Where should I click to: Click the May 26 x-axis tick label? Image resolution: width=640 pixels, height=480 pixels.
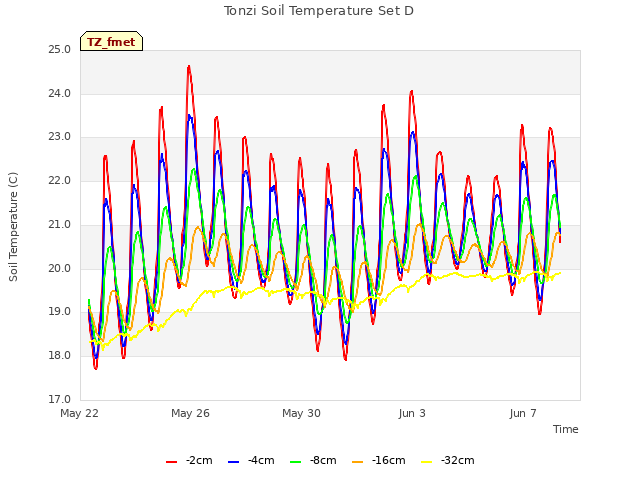coord(190,413)
